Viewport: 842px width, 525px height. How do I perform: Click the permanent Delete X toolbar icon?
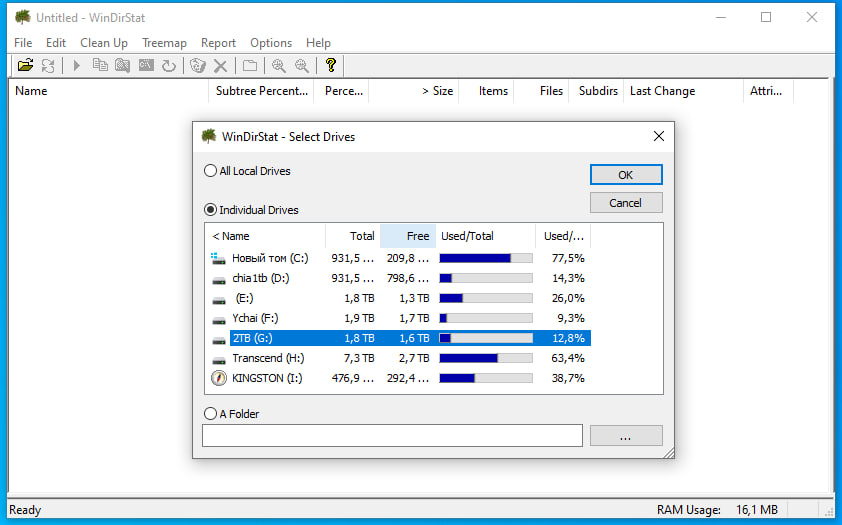point(220,65)
